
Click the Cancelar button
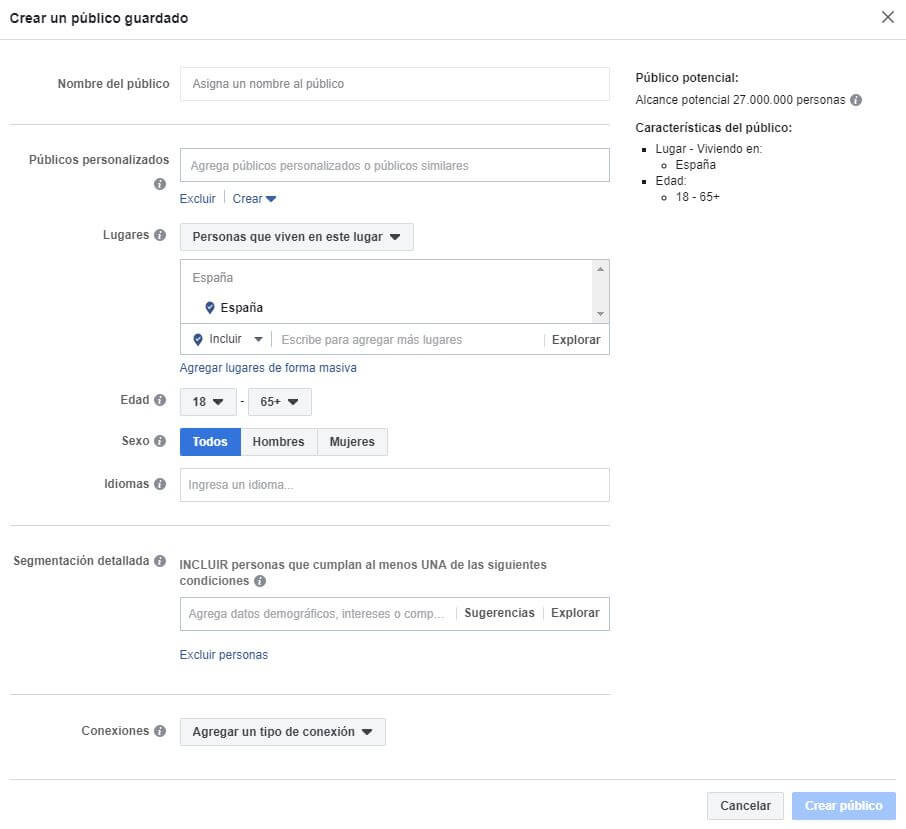point(745,806)
